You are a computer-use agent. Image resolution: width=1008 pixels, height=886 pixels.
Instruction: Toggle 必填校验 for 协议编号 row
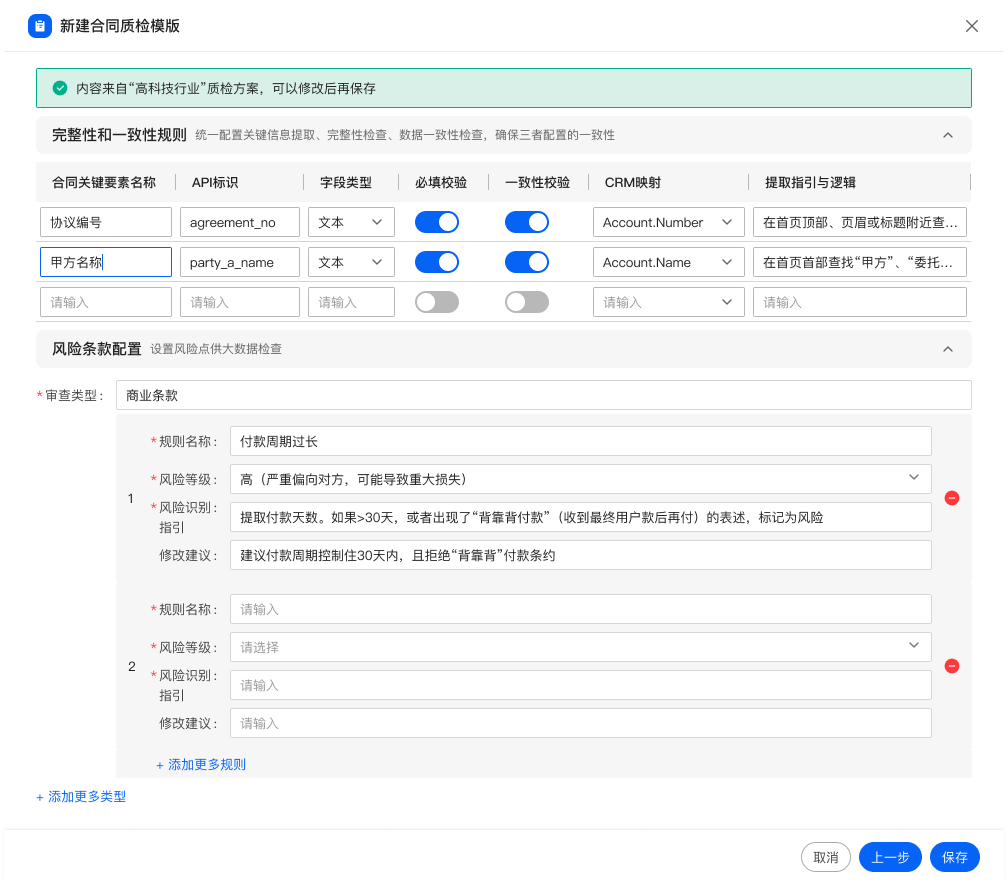pos(436,222)
